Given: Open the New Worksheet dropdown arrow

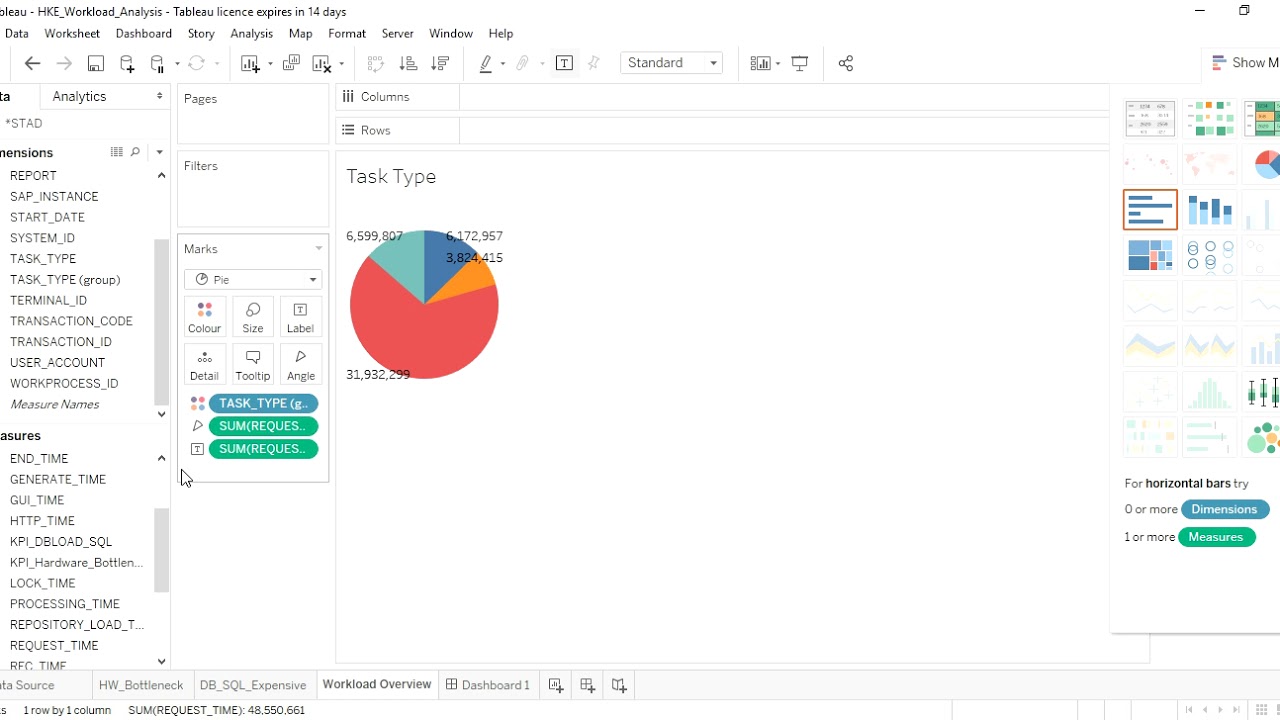Looking at the screenshot, I should (270, 64).
